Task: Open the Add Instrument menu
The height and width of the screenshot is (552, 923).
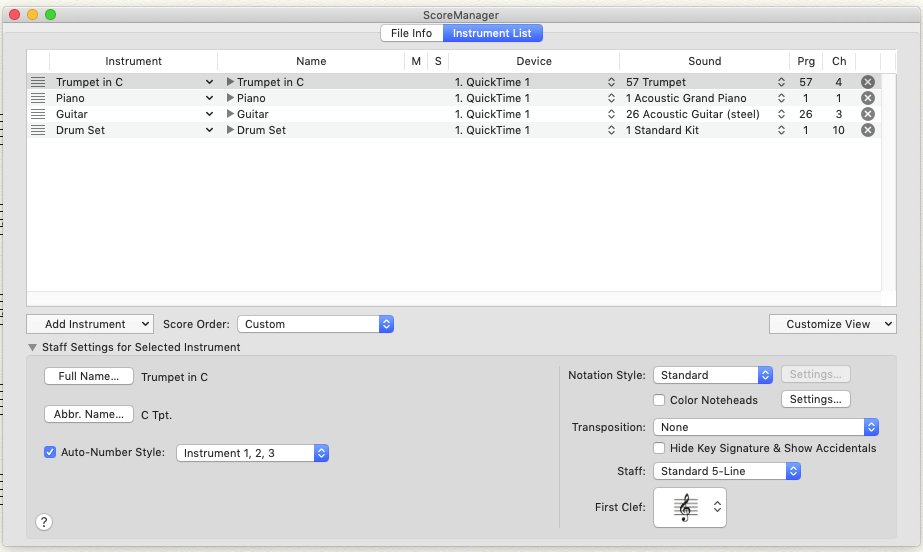Action: click(x=90, y=324)
